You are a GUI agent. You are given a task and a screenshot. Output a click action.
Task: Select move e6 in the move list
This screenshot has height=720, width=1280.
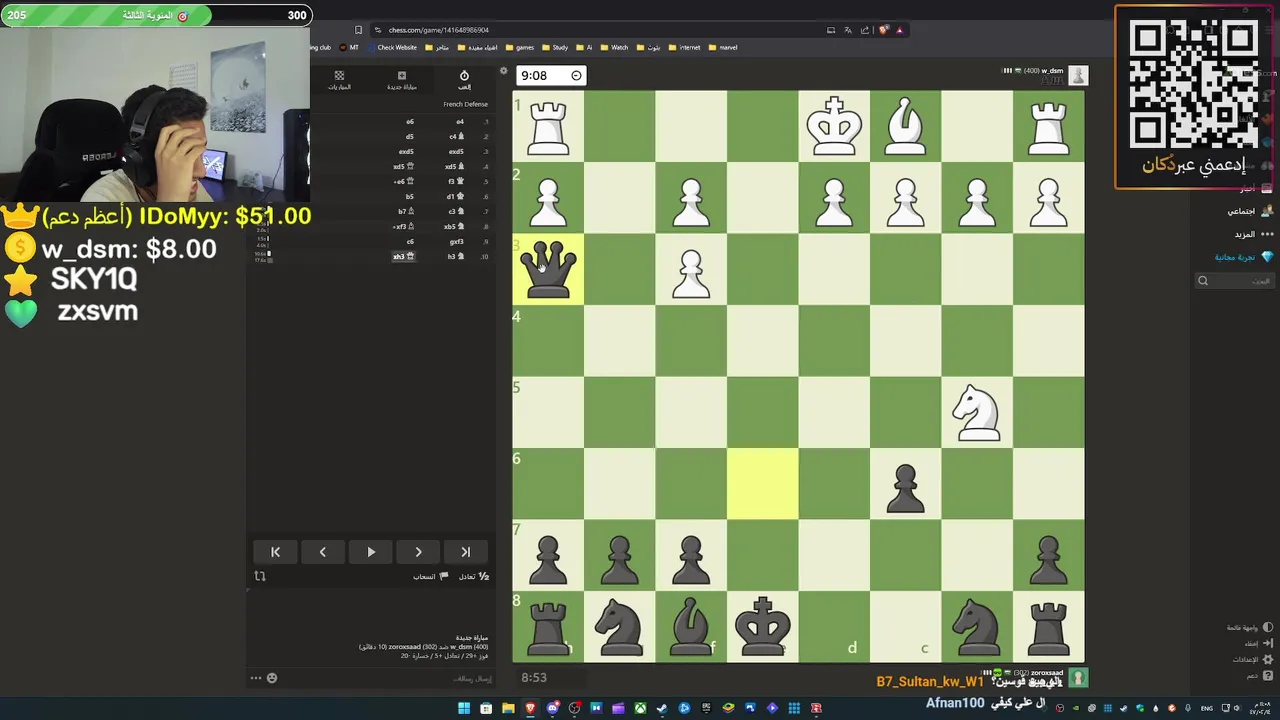pyautogui.click(x=410, y=122)
